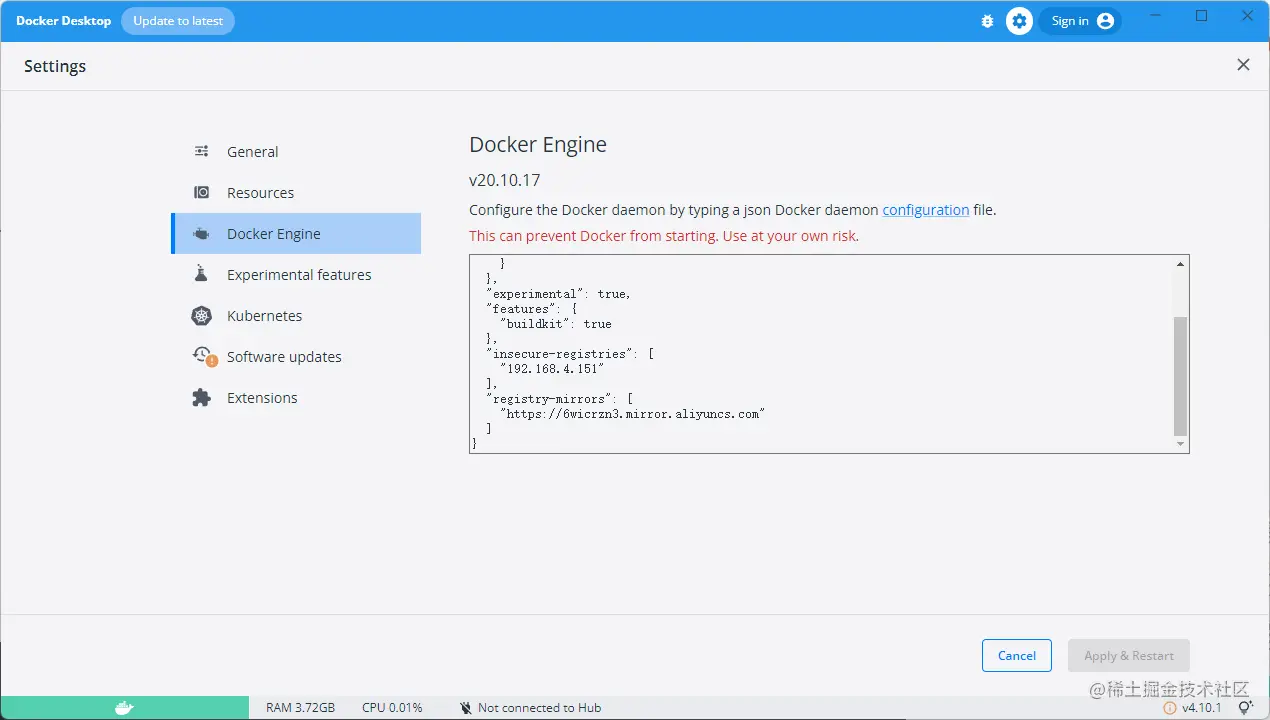
Task: Click the Apply & Restart button
Action: coord(1129,656)
